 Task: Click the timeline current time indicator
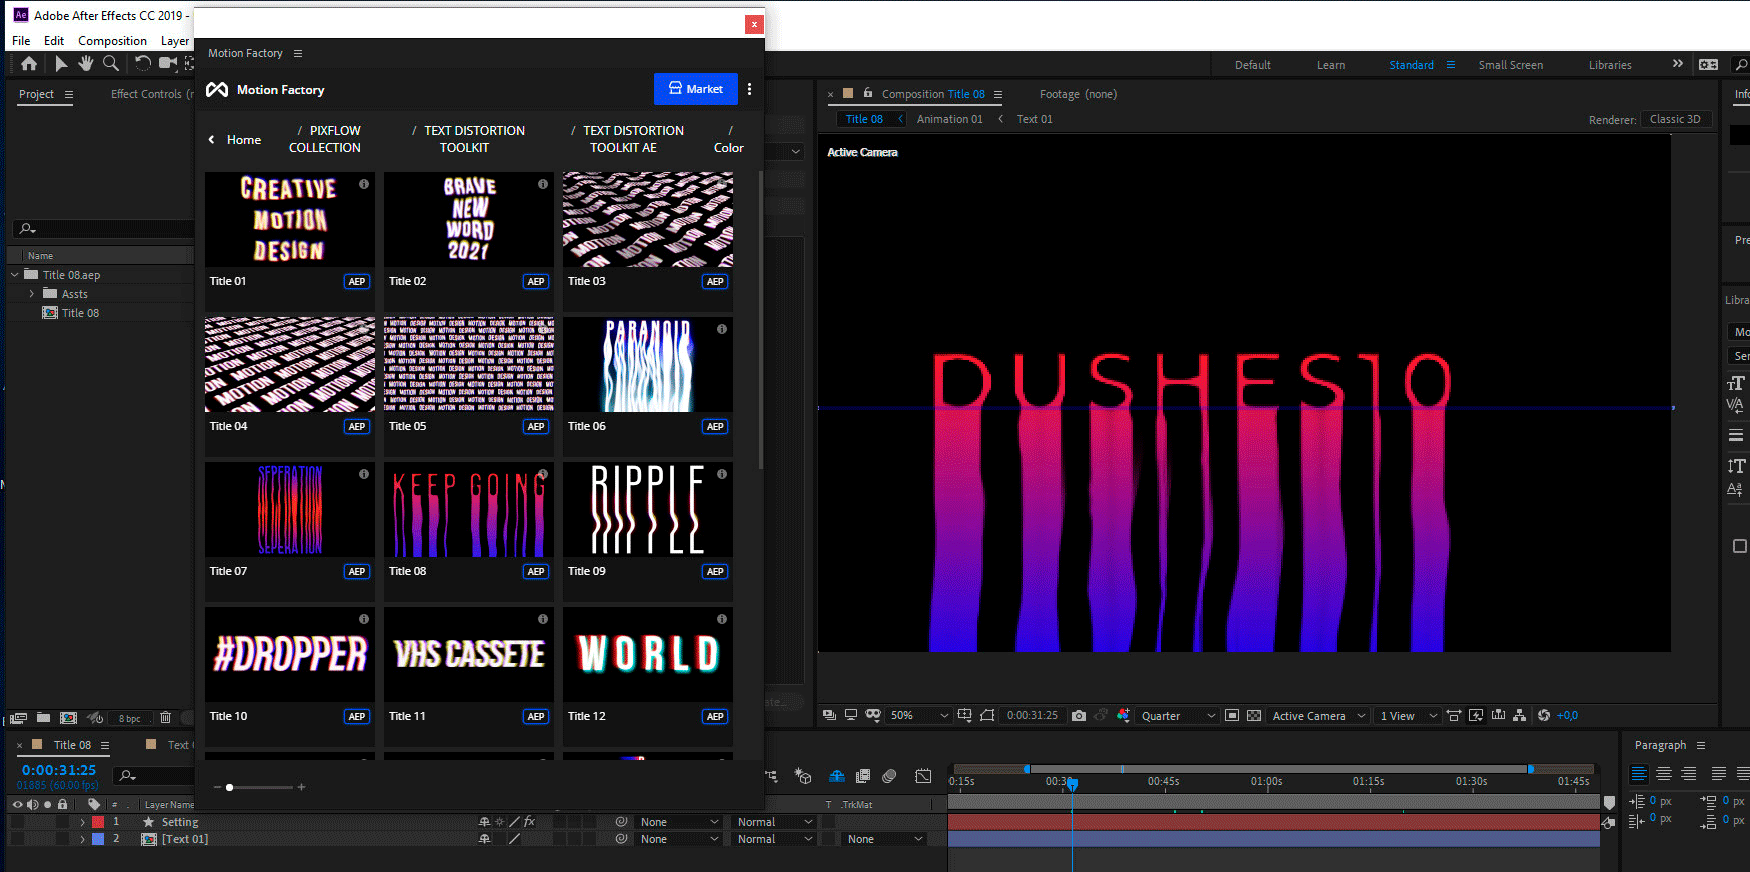tap(1072, 784)
